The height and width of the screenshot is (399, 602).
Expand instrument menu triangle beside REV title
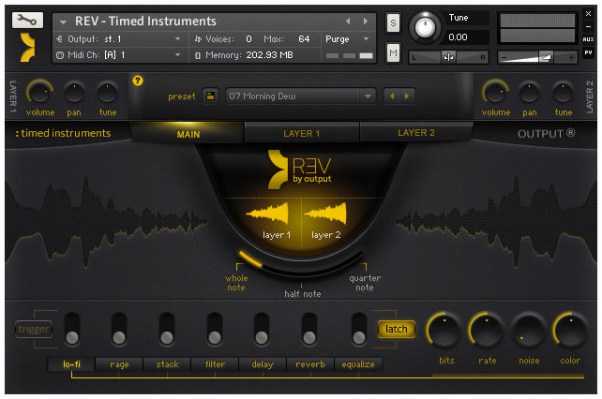[x=63, y=22]
